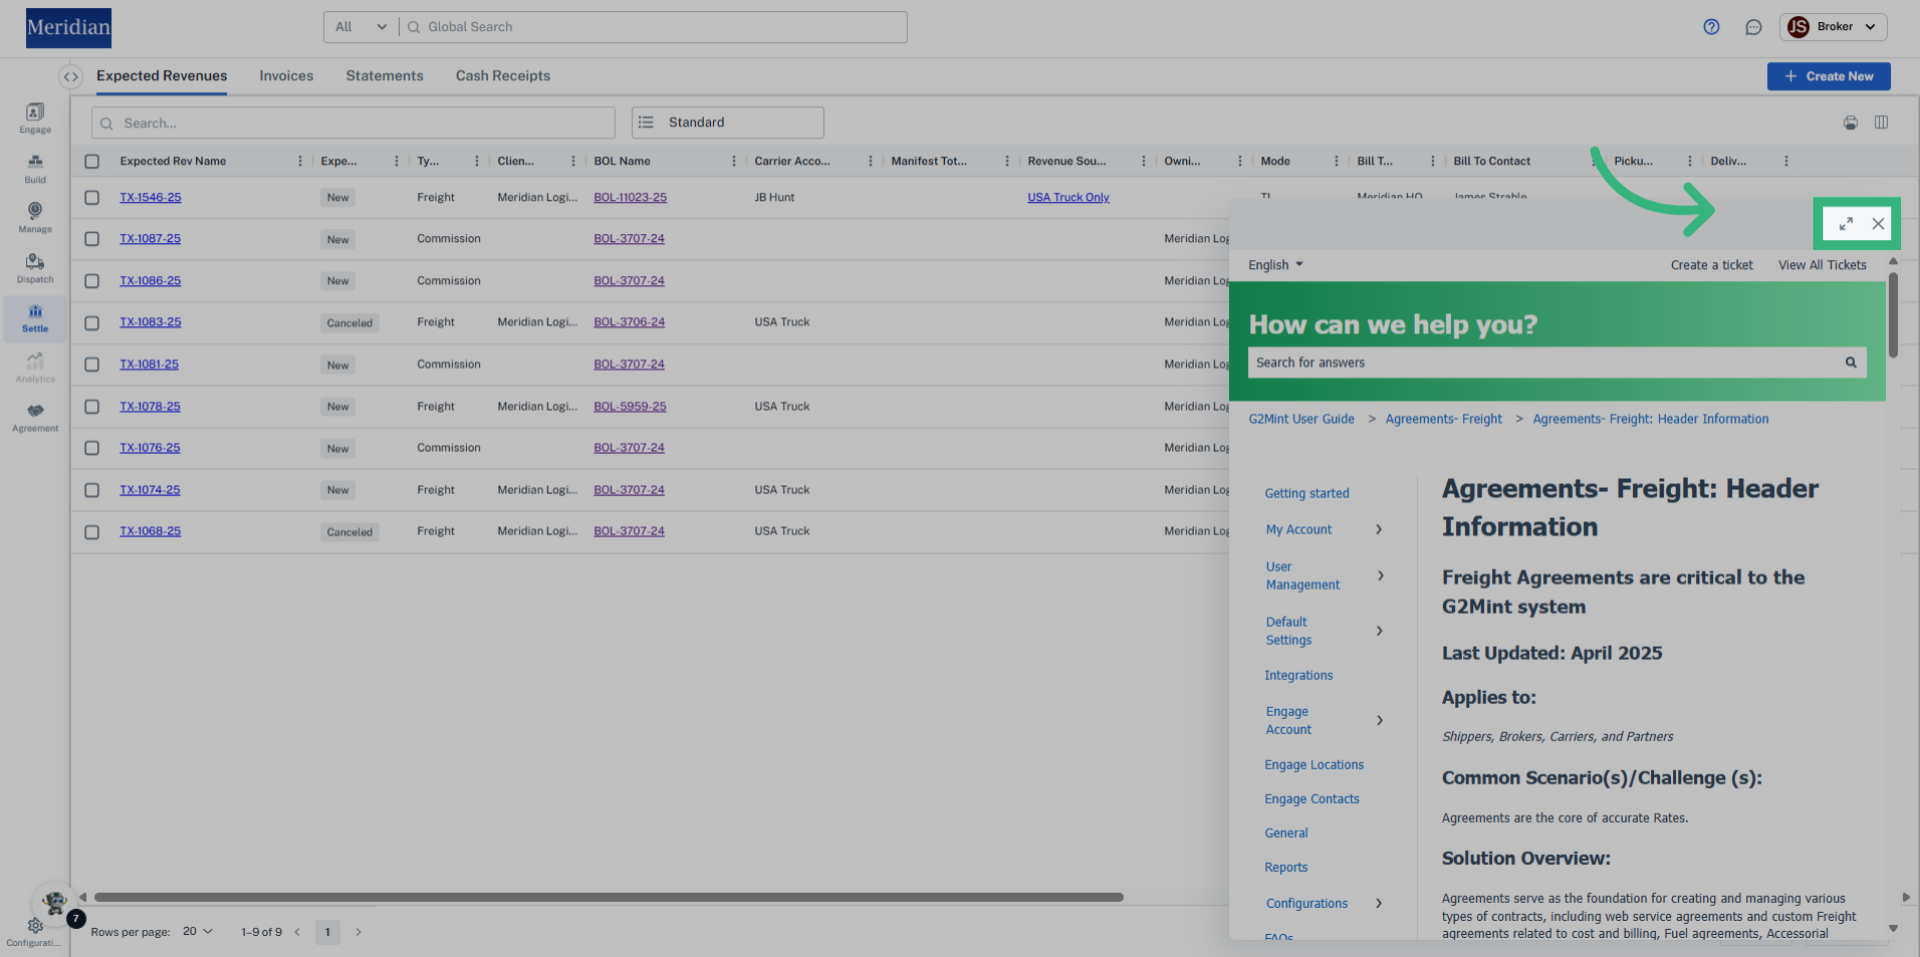The height and width of the screenshot is (957, 1920).
Task: Open the chat messages icon
Action: (x=1753, y=27)
